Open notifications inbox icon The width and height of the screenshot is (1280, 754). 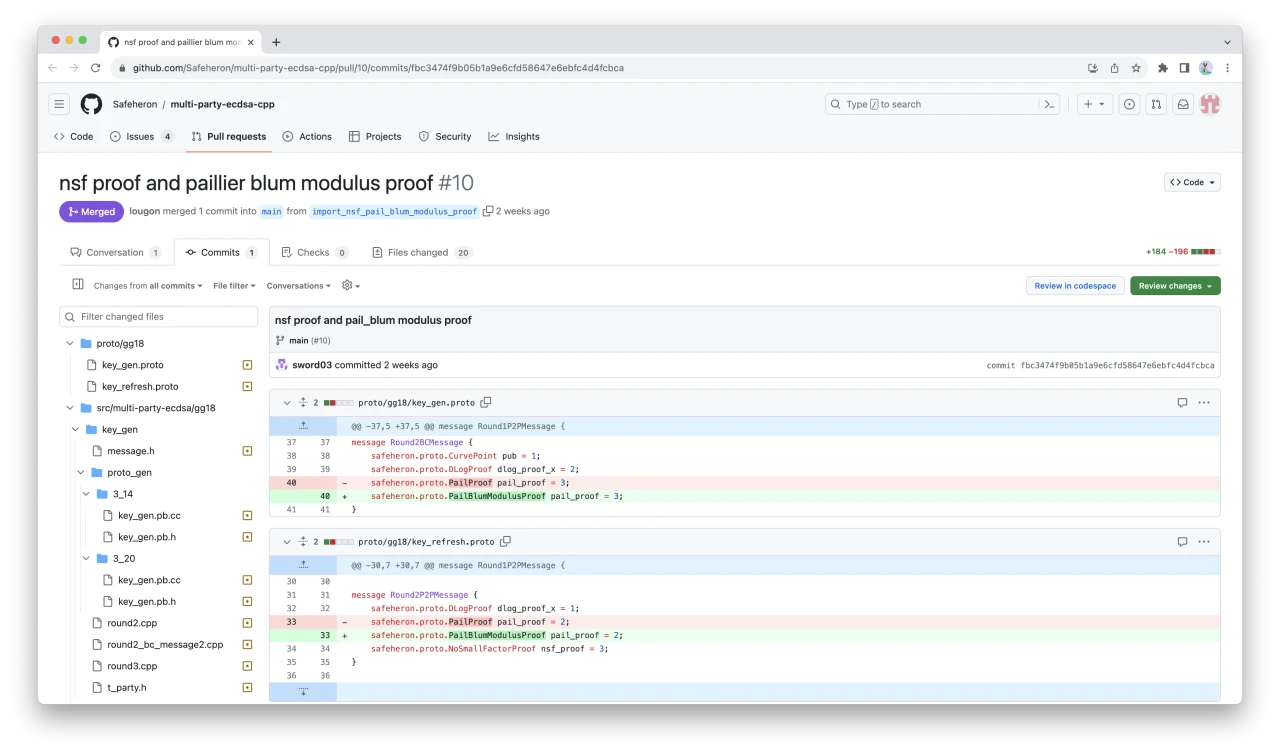point(1183,104)
